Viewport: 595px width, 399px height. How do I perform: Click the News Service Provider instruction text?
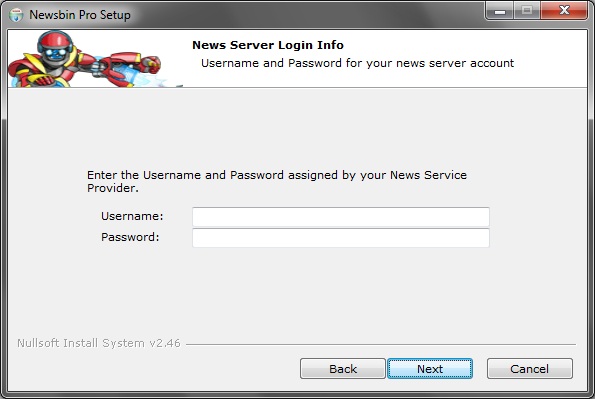click(x=277, y=181)
